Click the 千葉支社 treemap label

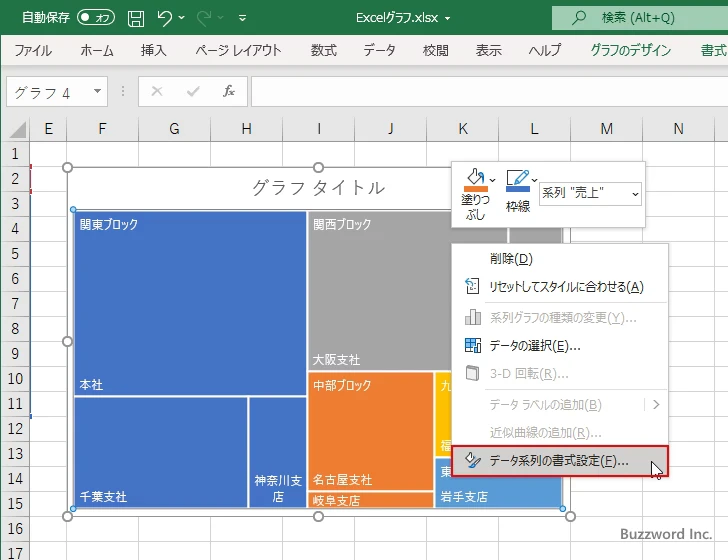click(x=103, y=496)
